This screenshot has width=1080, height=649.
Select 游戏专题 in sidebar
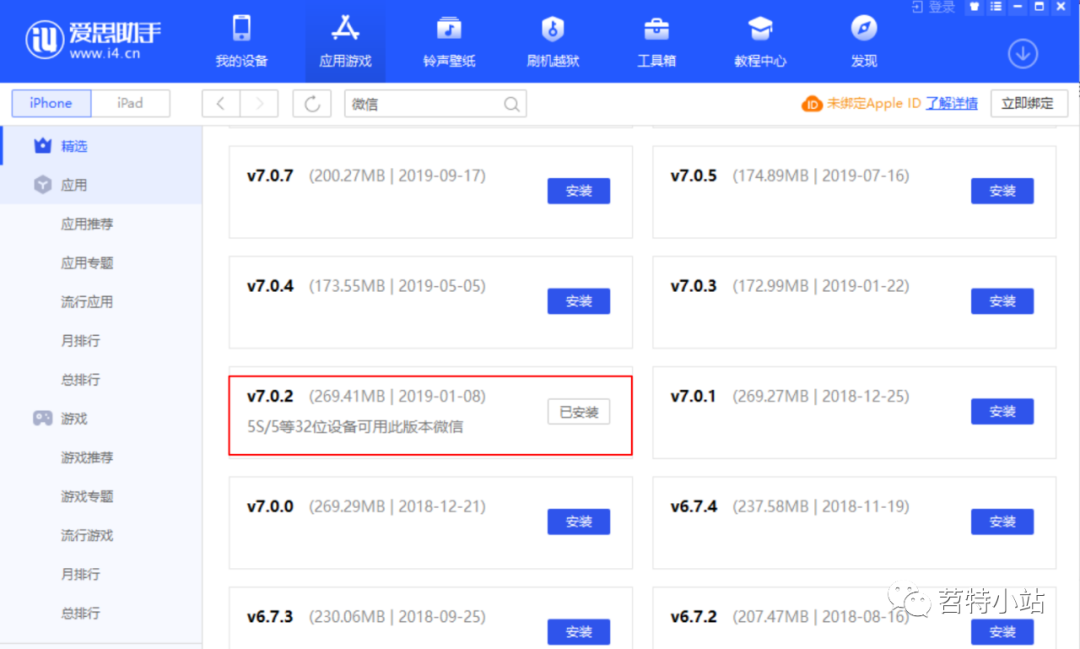(x=87, y=497)
